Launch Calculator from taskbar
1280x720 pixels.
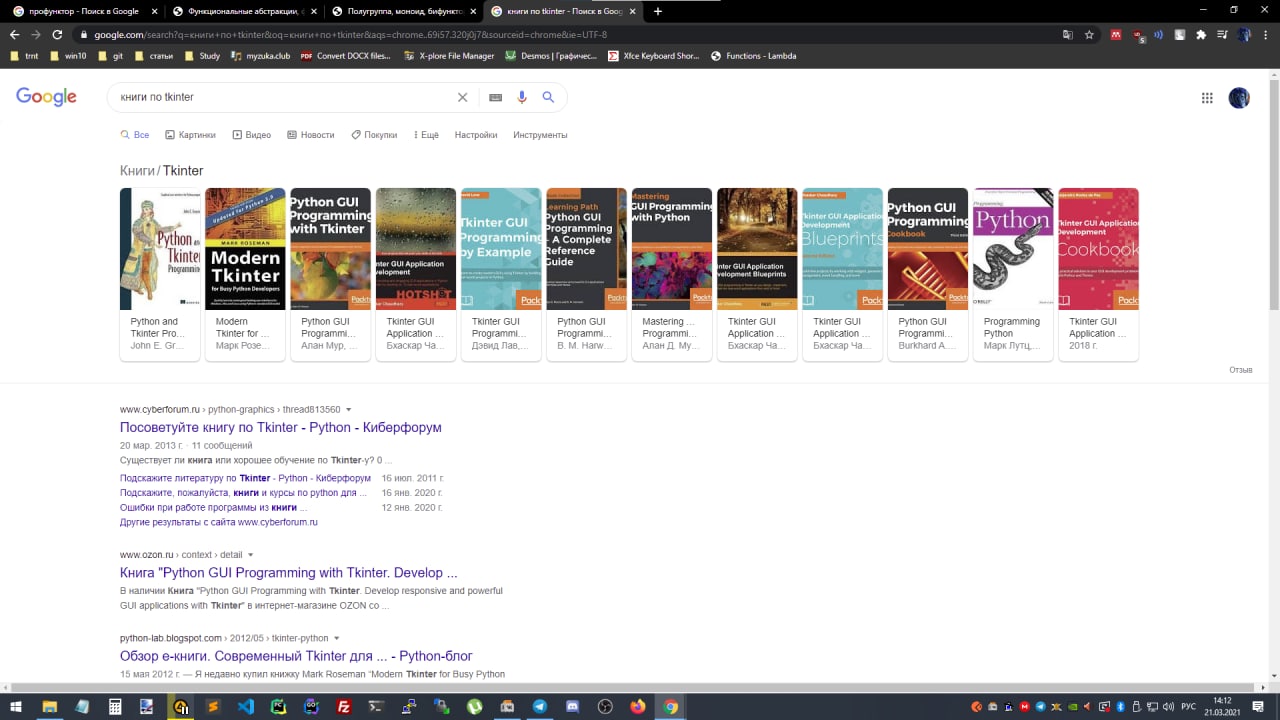pyautogui.click(x=115, y=706)
